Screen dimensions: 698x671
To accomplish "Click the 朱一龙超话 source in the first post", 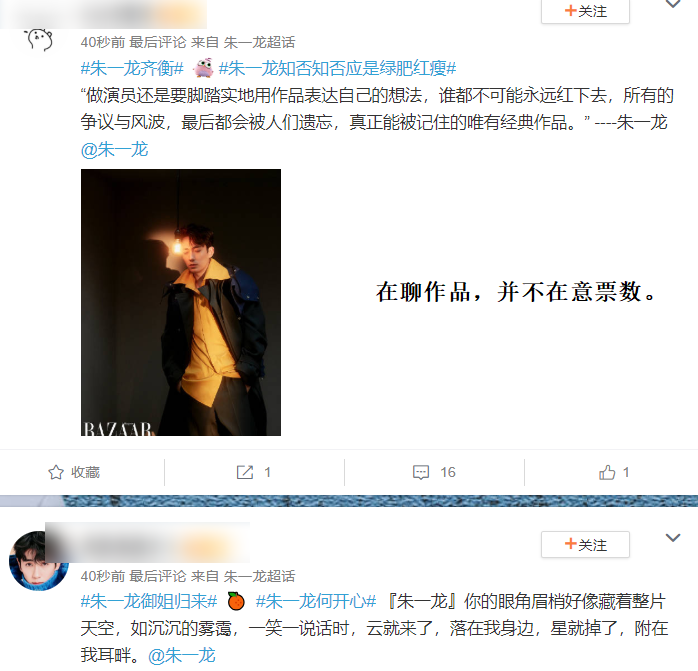I will [x=260, y=42].
